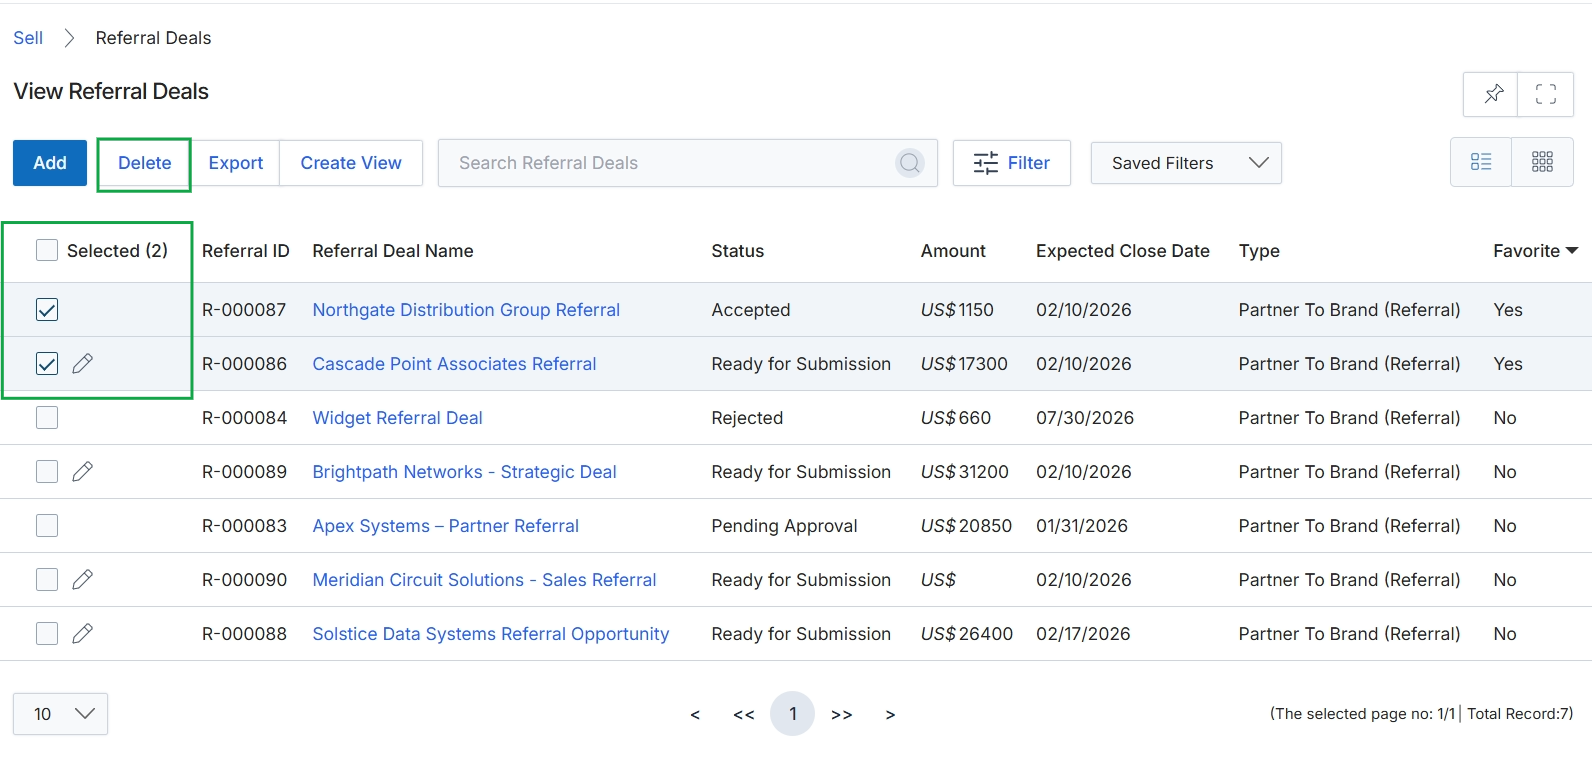Click the Rejected status cell
The width and height of the screenshot is (1592, 757).
point(747,418)
